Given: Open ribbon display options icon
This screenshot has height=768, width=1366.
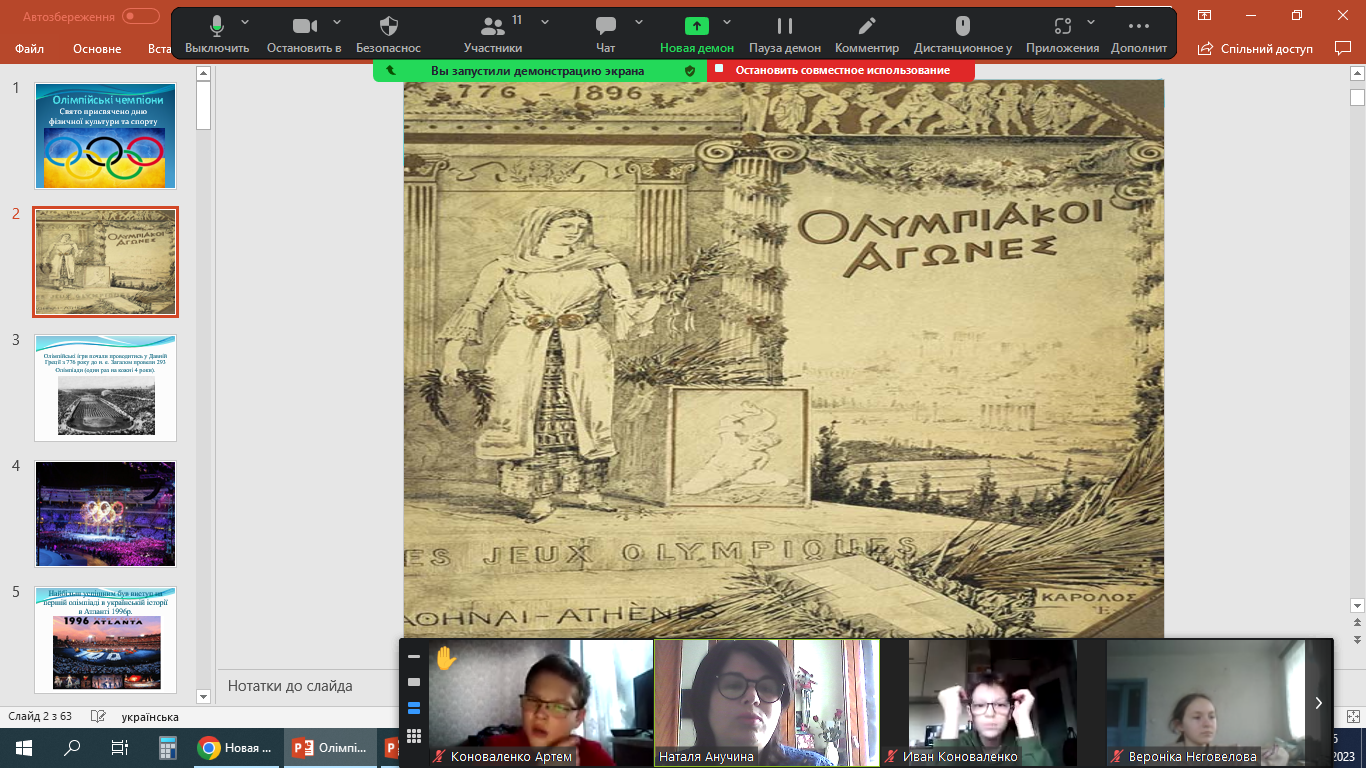Looking at the screenshot, I should (1205, 15).
